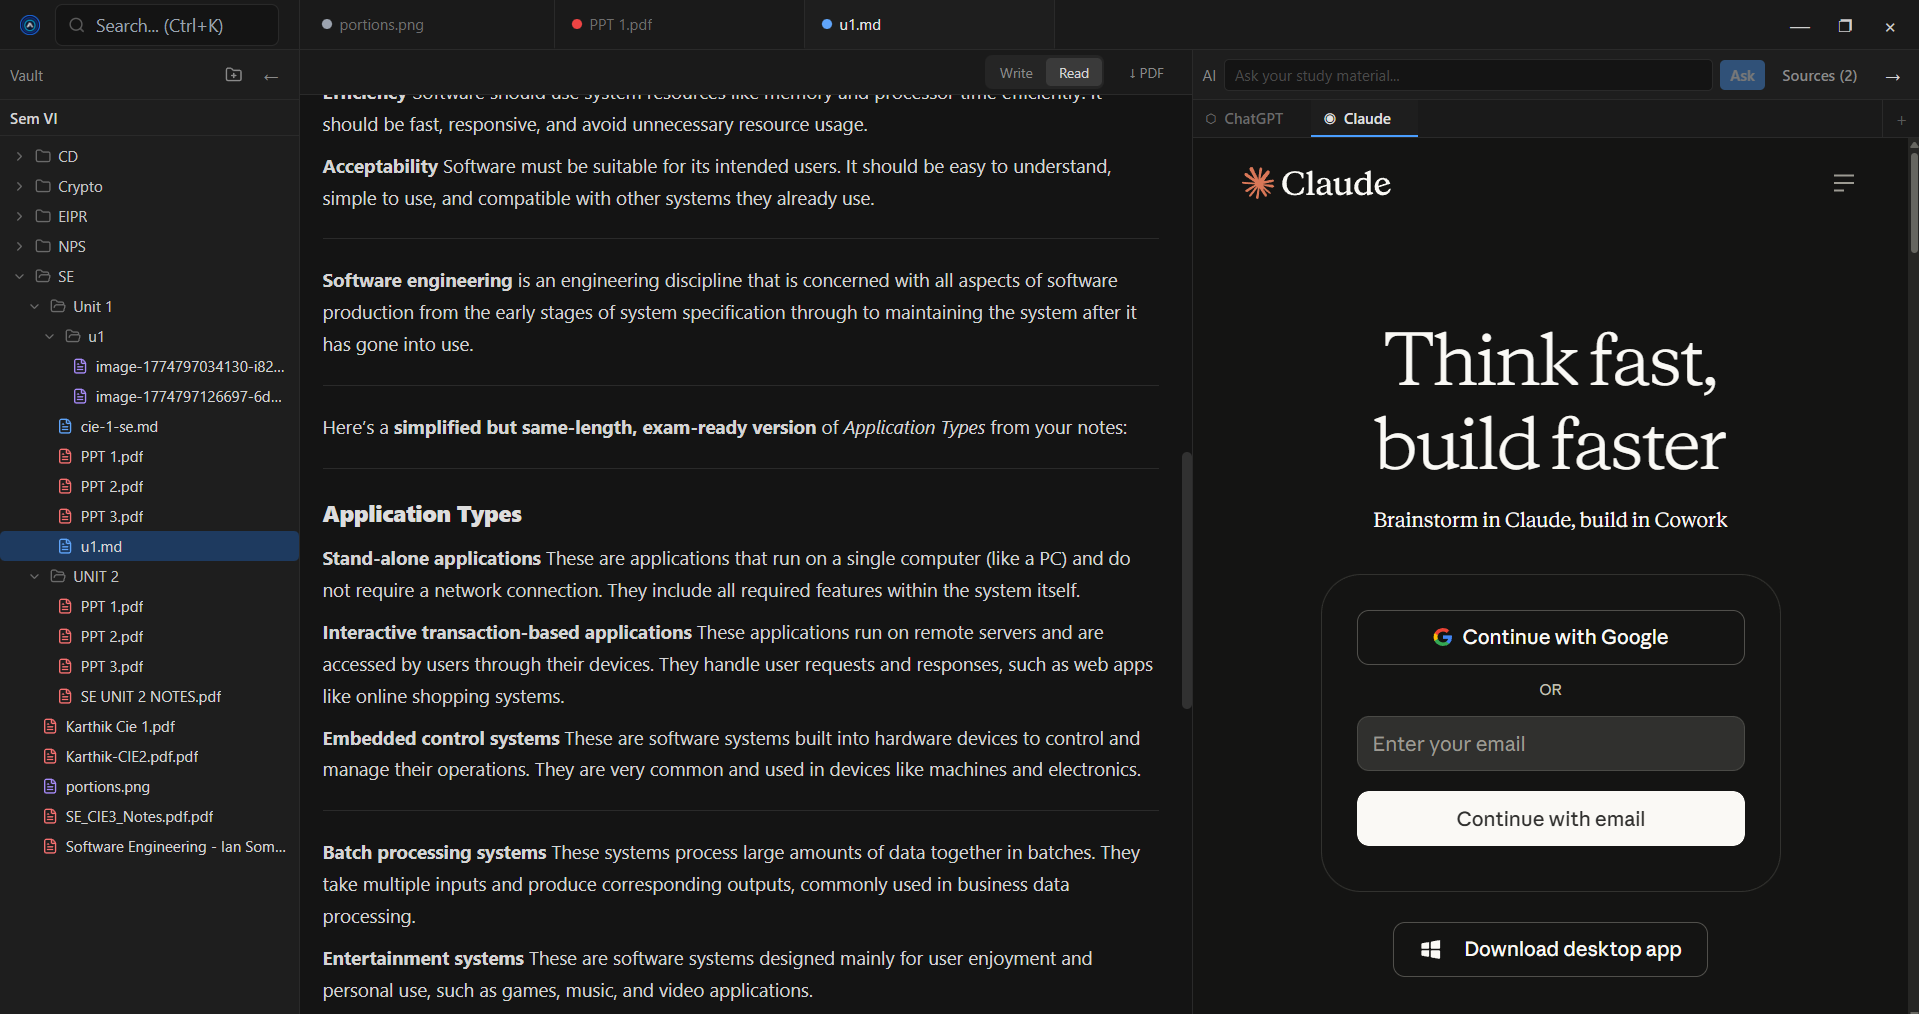1919x1014 pixels.
Task: Open the Claude hamburger menu
Action: coord(1844,182)
